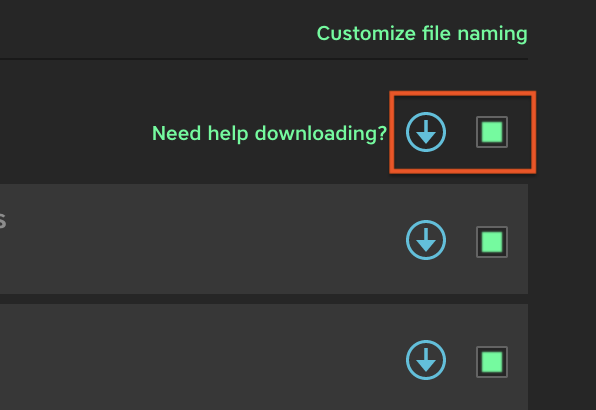This screenshot has height=410, width=596.
Task: Uncheck the middle row's green checkbox
Action: pyautogui.click(x=492, y=242)
